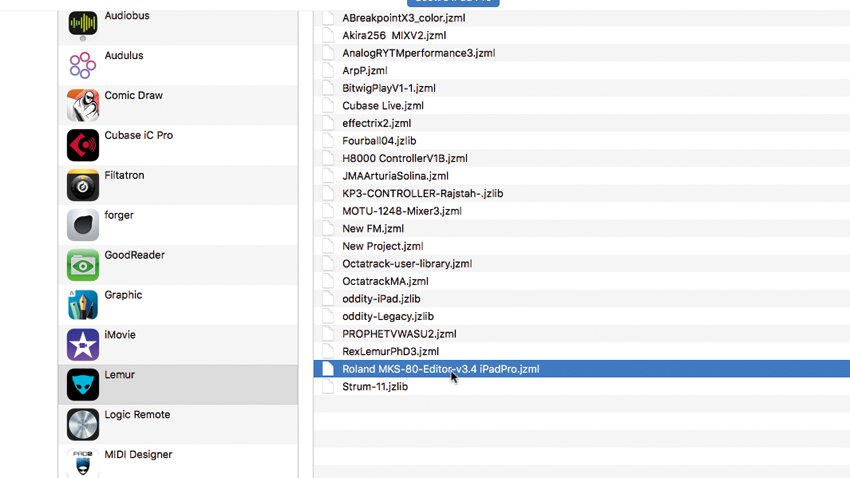This screenshot has width=850, height=478.
Task: Select the Filtatron app icon
Action: click(x=82, y=185)
